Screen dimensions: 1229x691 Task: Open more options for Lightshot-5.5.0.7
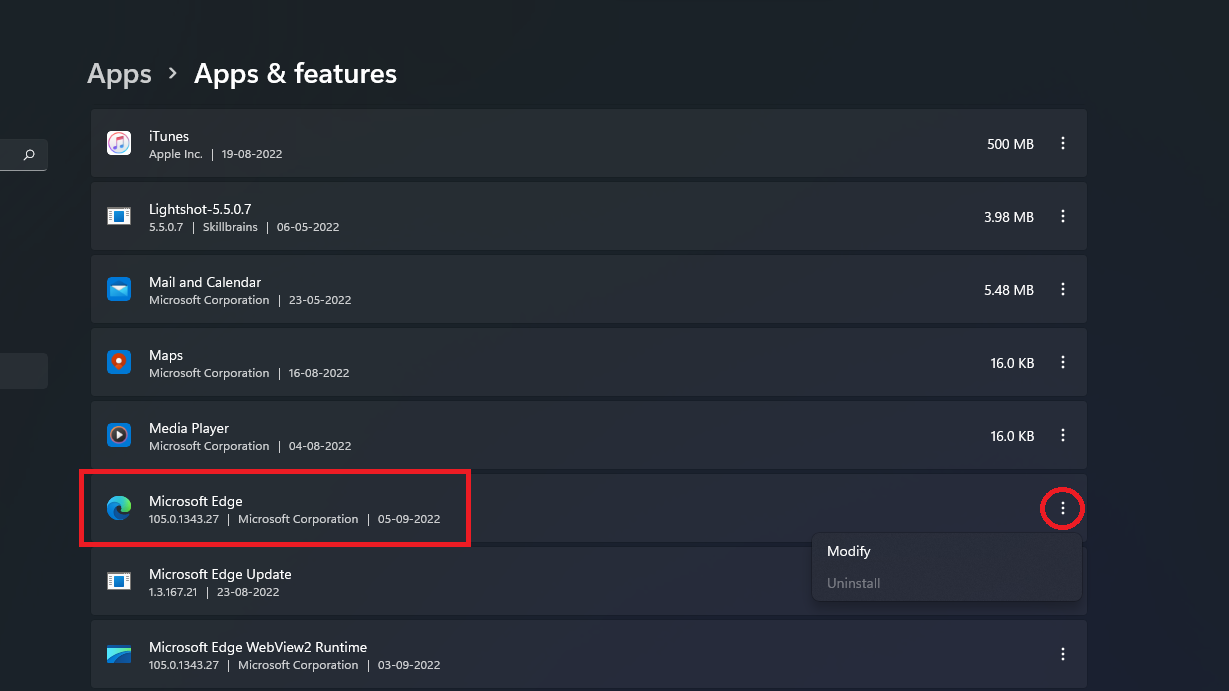click(x=1063, y=216)
